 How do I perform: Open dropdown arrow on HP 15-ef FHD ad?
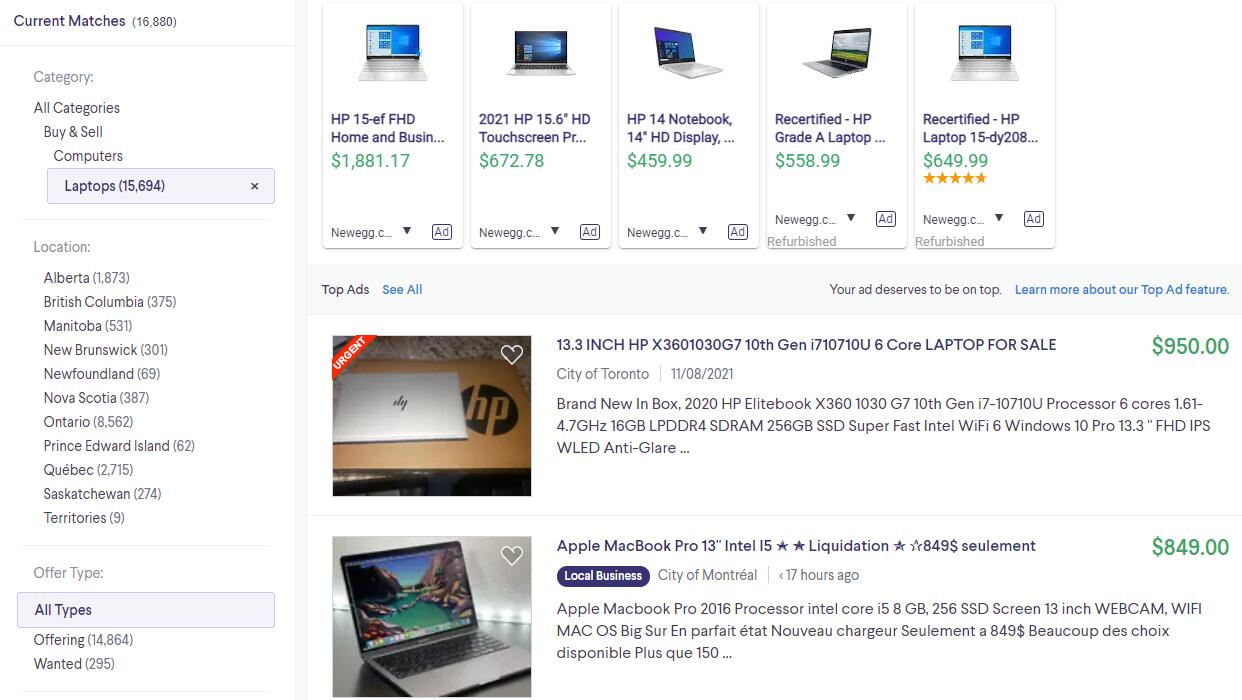pos(407,231)
